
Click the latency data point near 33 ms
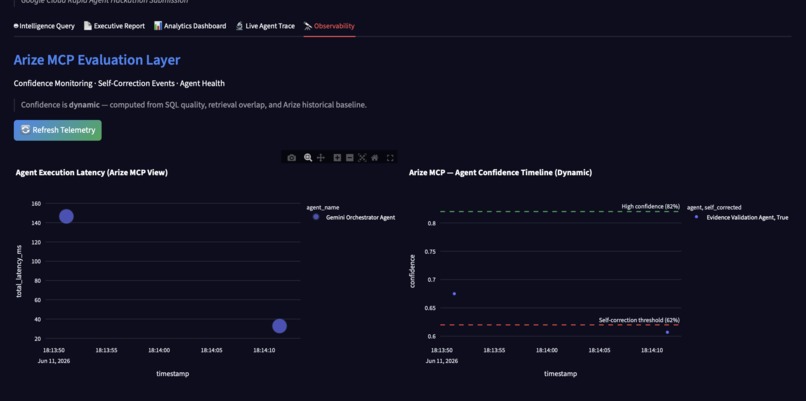(x=279, y=326)
